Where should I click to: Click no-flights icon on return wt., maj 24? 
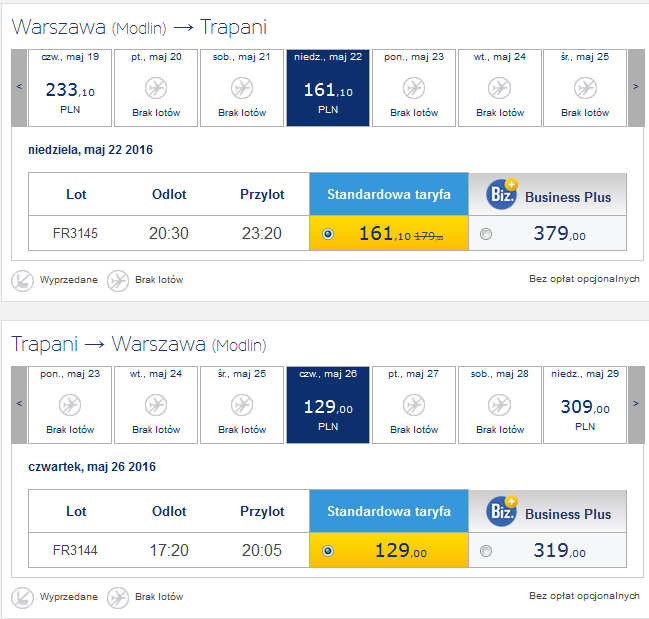coord(156,404)
